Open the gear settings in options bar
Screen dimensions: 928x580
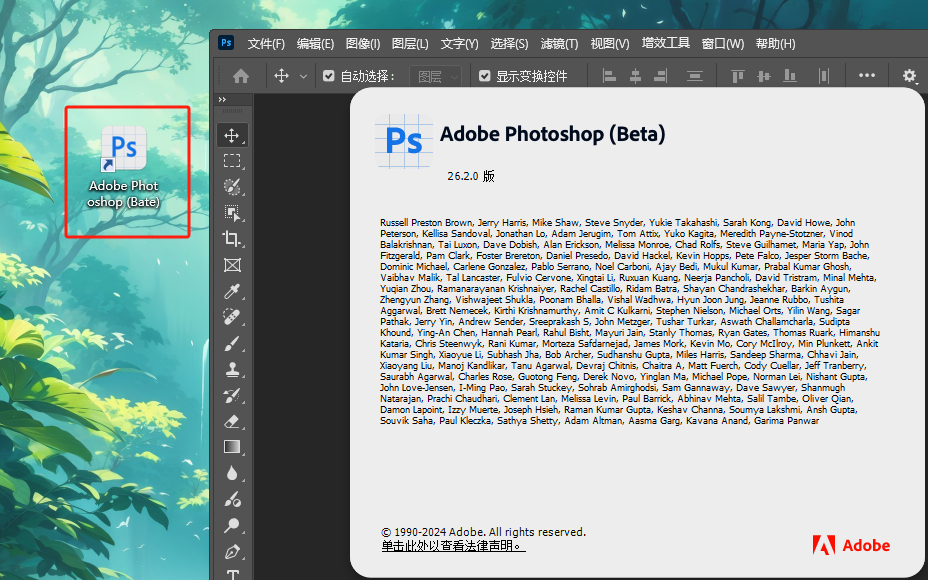(910, 76)
